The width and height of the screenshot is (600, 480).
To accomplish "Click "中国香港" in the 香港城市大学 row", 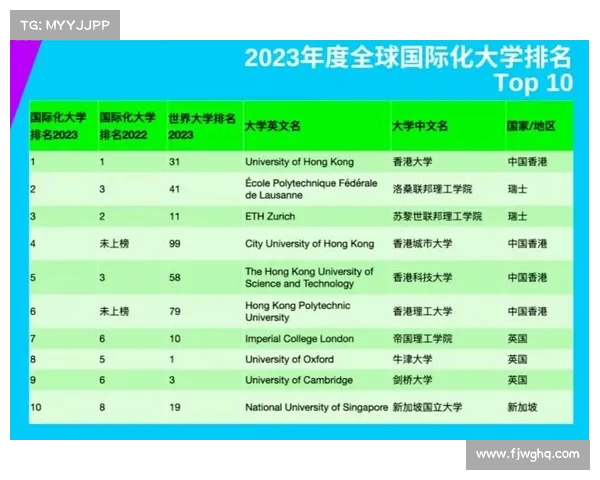I will tap(527, 243).
